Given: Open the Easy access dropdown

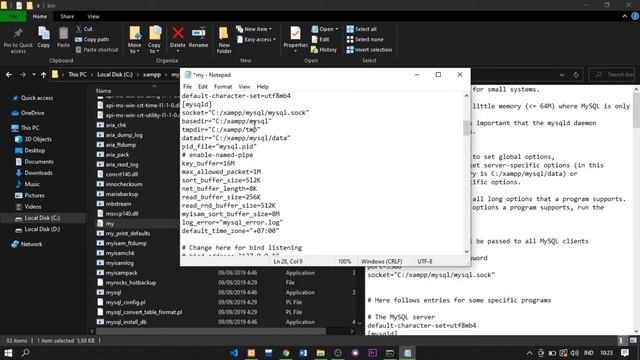Looking at the screenshot, I should (256, 40).
